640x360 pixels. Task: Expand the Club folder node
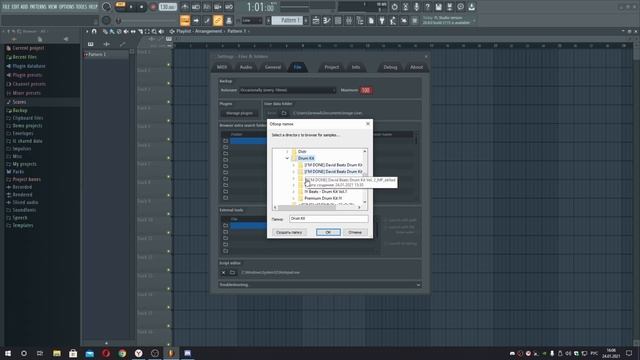(287, 151)
